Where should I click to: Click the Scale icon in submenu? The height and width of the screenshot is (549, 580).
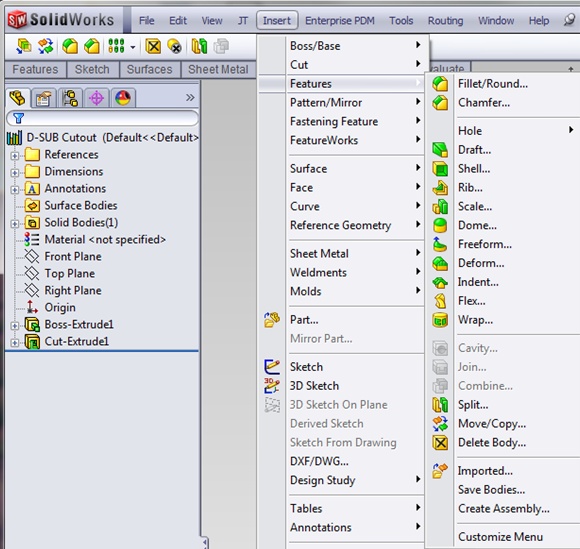(440, 207)
